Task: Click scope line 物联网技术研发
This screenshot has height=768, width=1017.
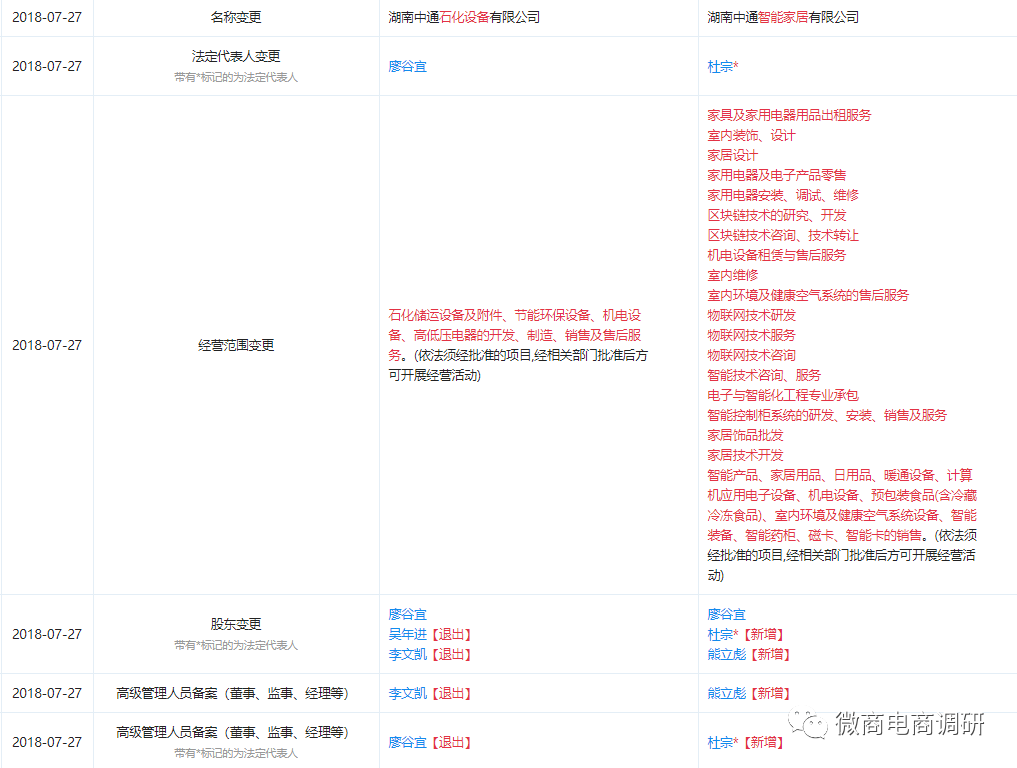Action: [x=751, y=315]
